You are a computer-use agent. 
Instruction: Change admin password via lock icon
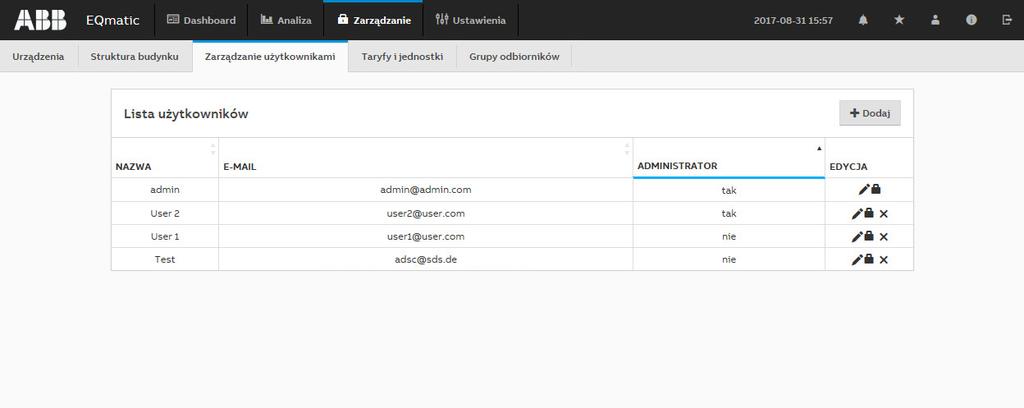(876, 189)
